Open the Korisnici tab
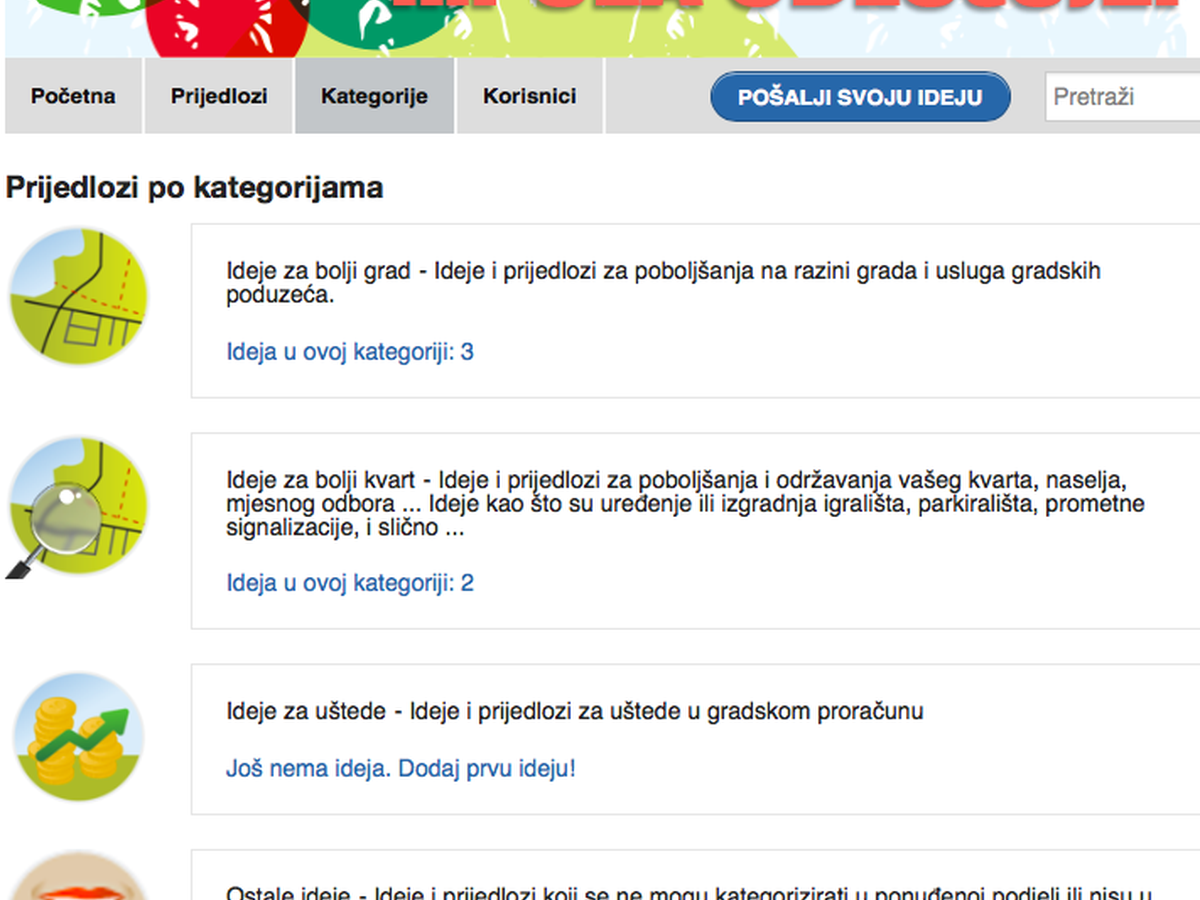The image size is (1200, 900). click(x=529, y=96)
